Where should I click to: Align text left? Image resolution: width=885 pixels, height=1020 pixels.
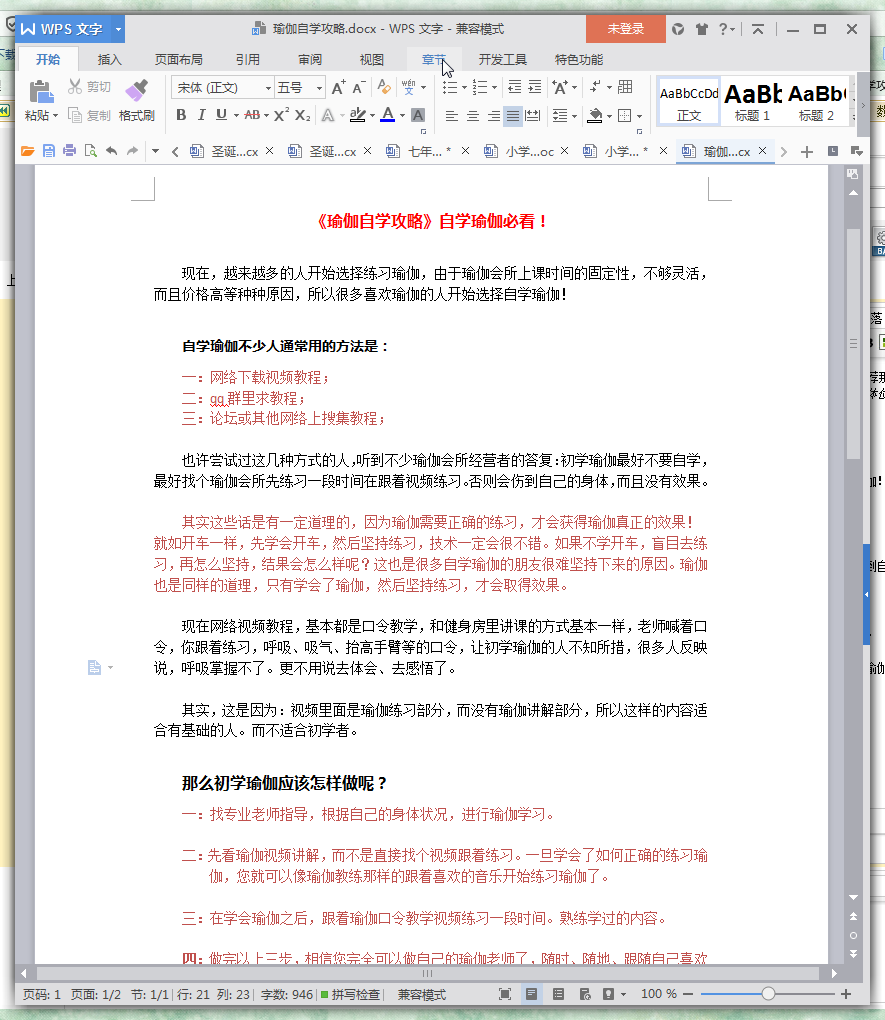tap(452, 116)
